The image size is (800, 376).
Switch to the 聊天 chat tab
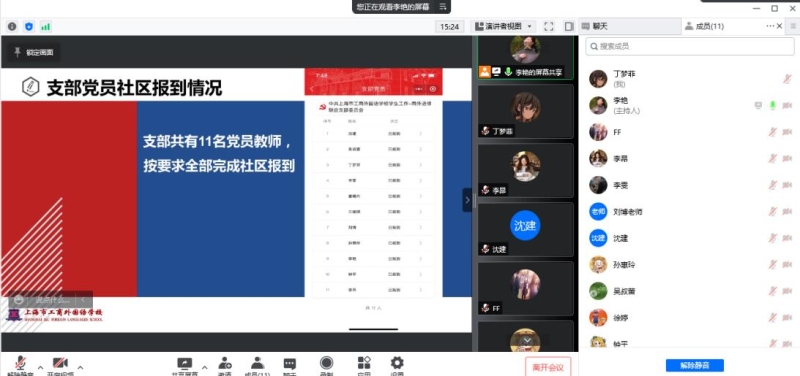tap(630, 27)
